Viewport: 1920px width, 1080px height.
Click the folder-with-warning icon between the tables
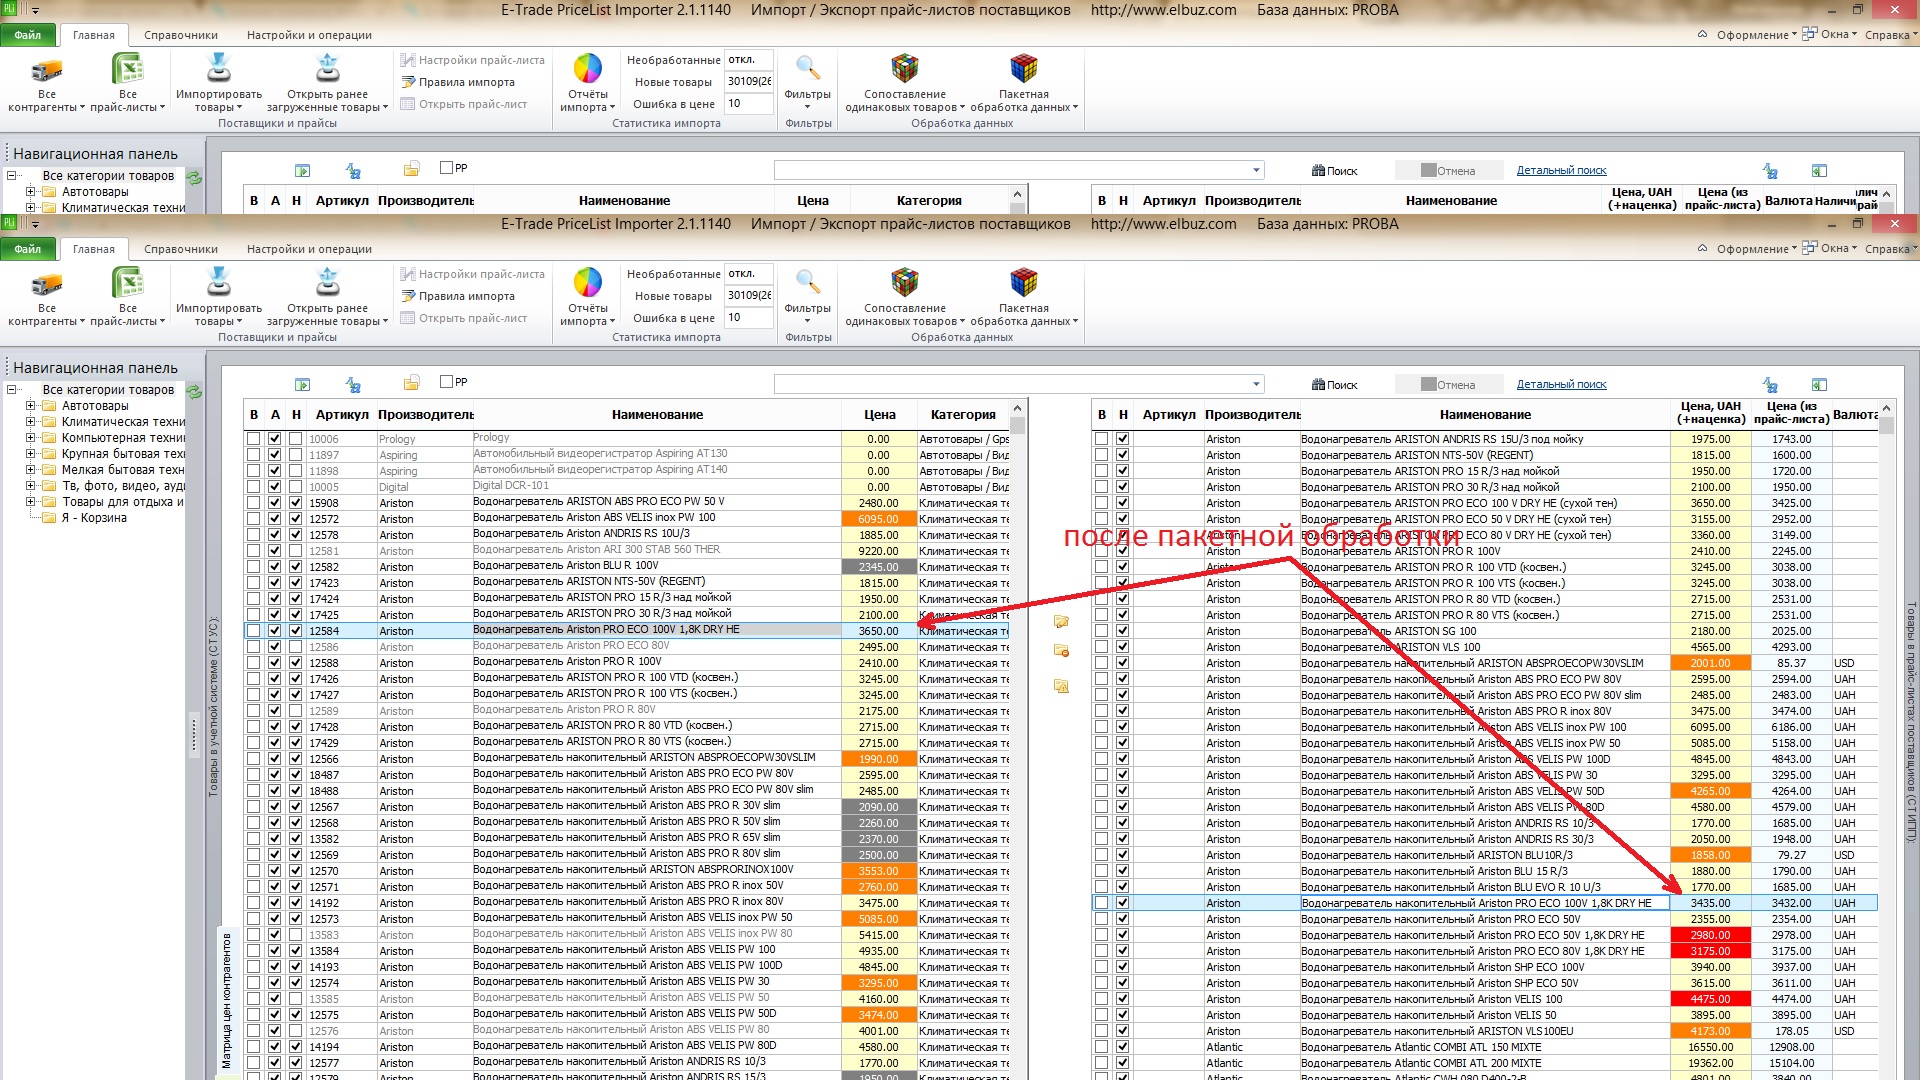(1061, 686)
